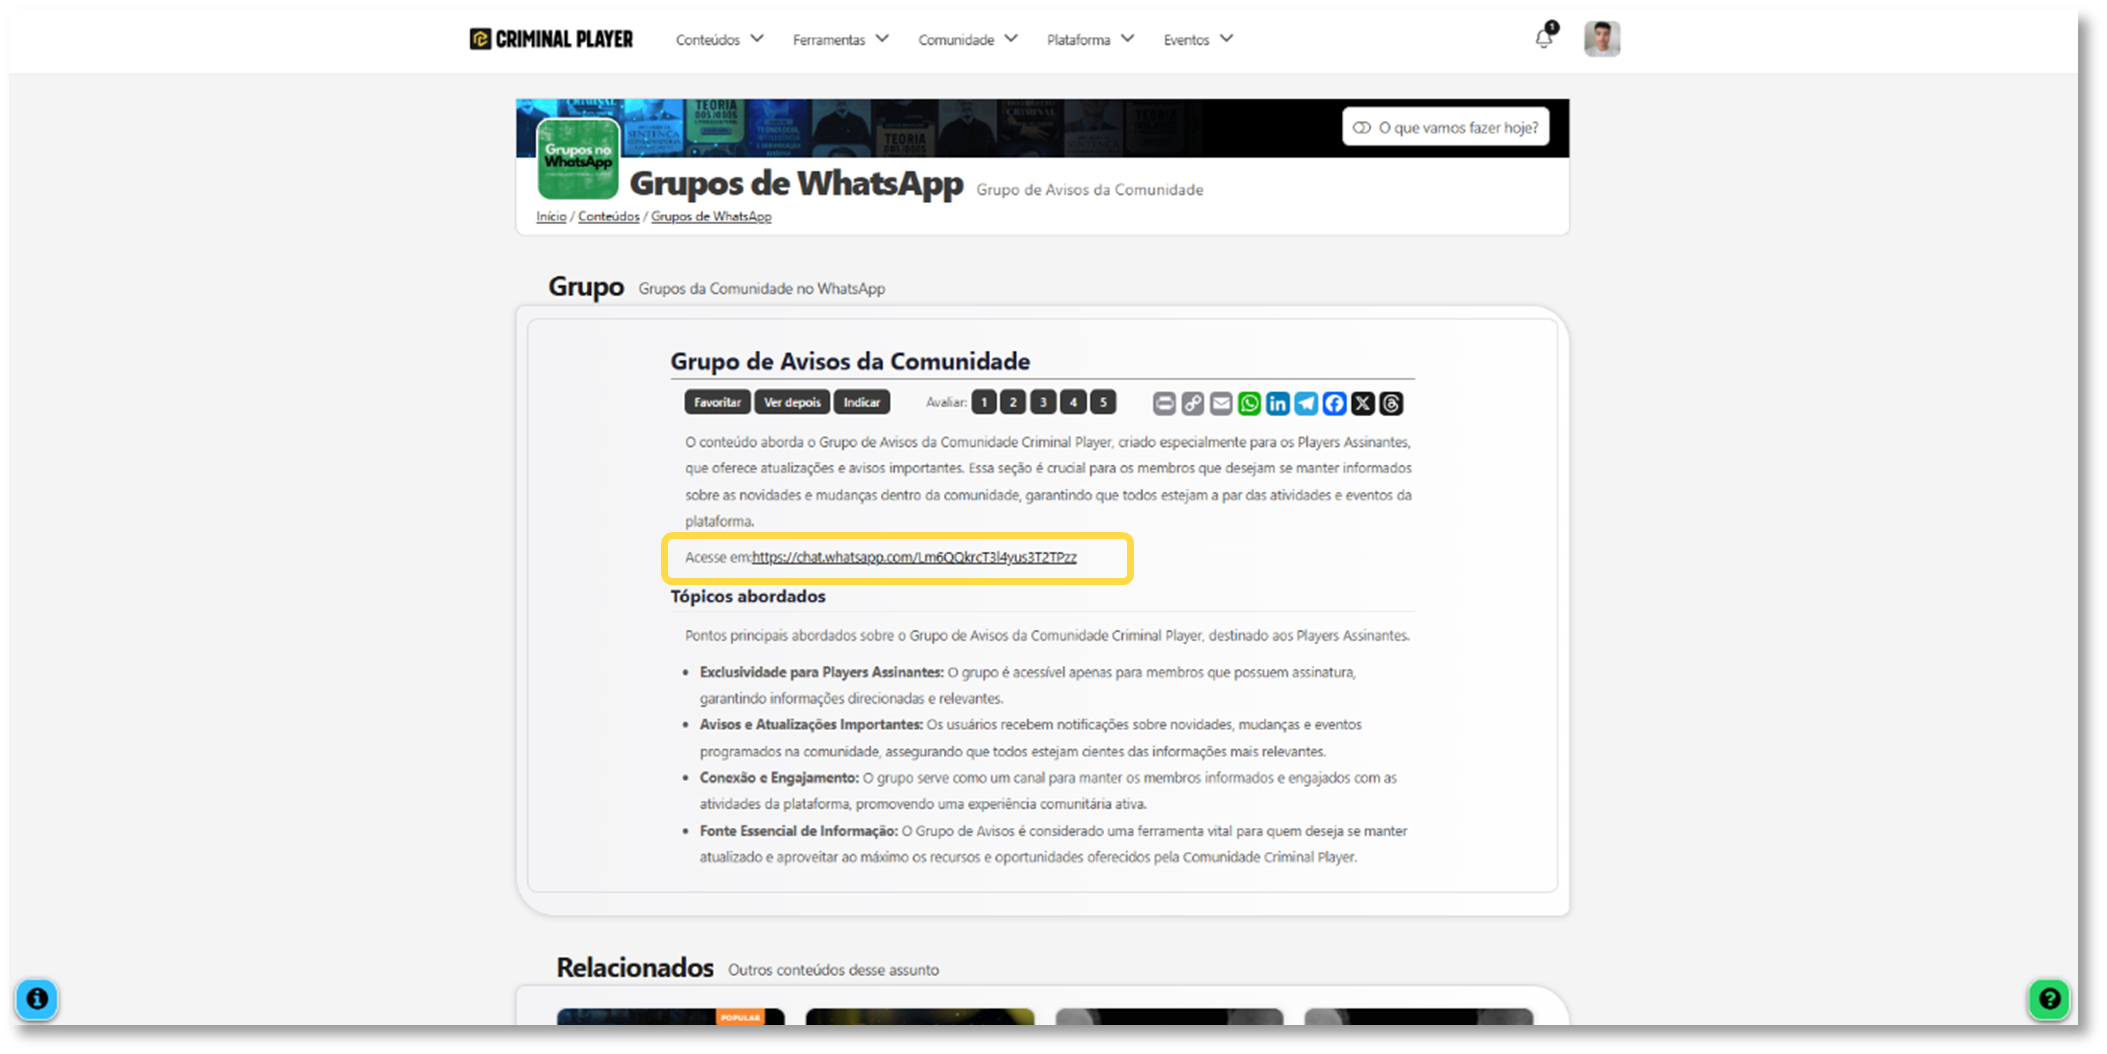Click the profile avatar picture

point(1601,38)
